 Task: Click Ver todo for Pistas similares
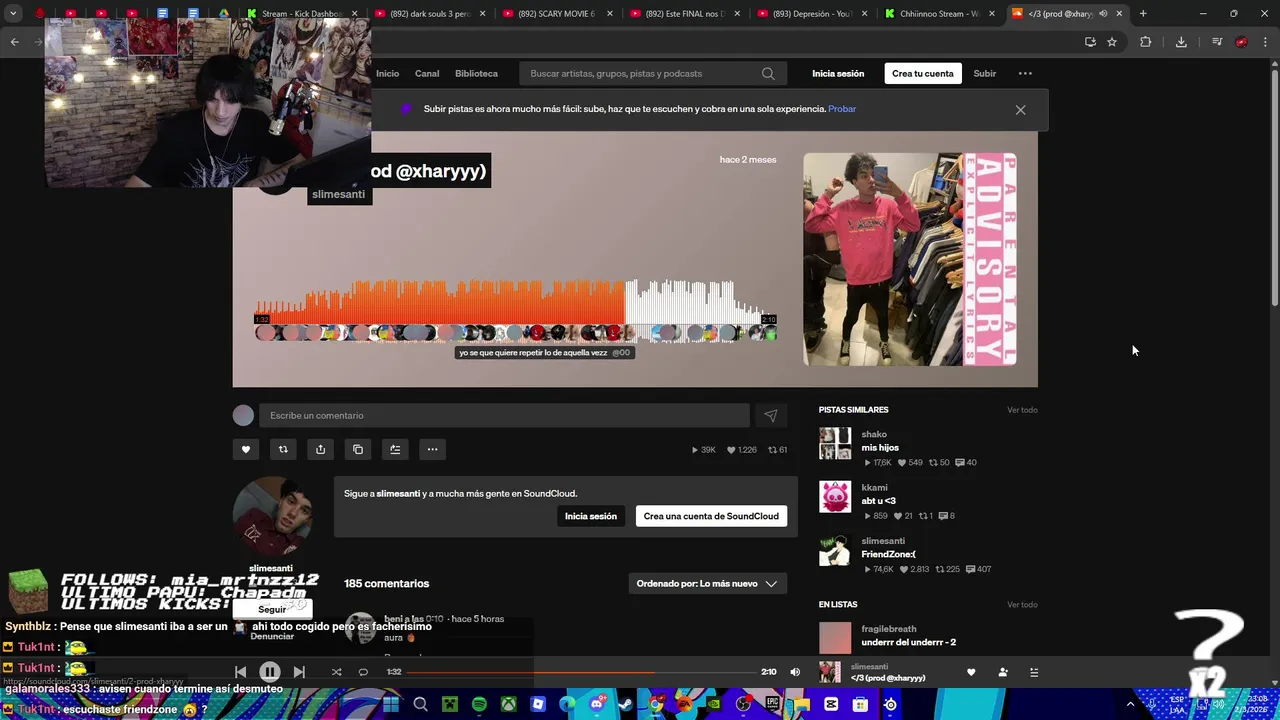[1022, 410]
